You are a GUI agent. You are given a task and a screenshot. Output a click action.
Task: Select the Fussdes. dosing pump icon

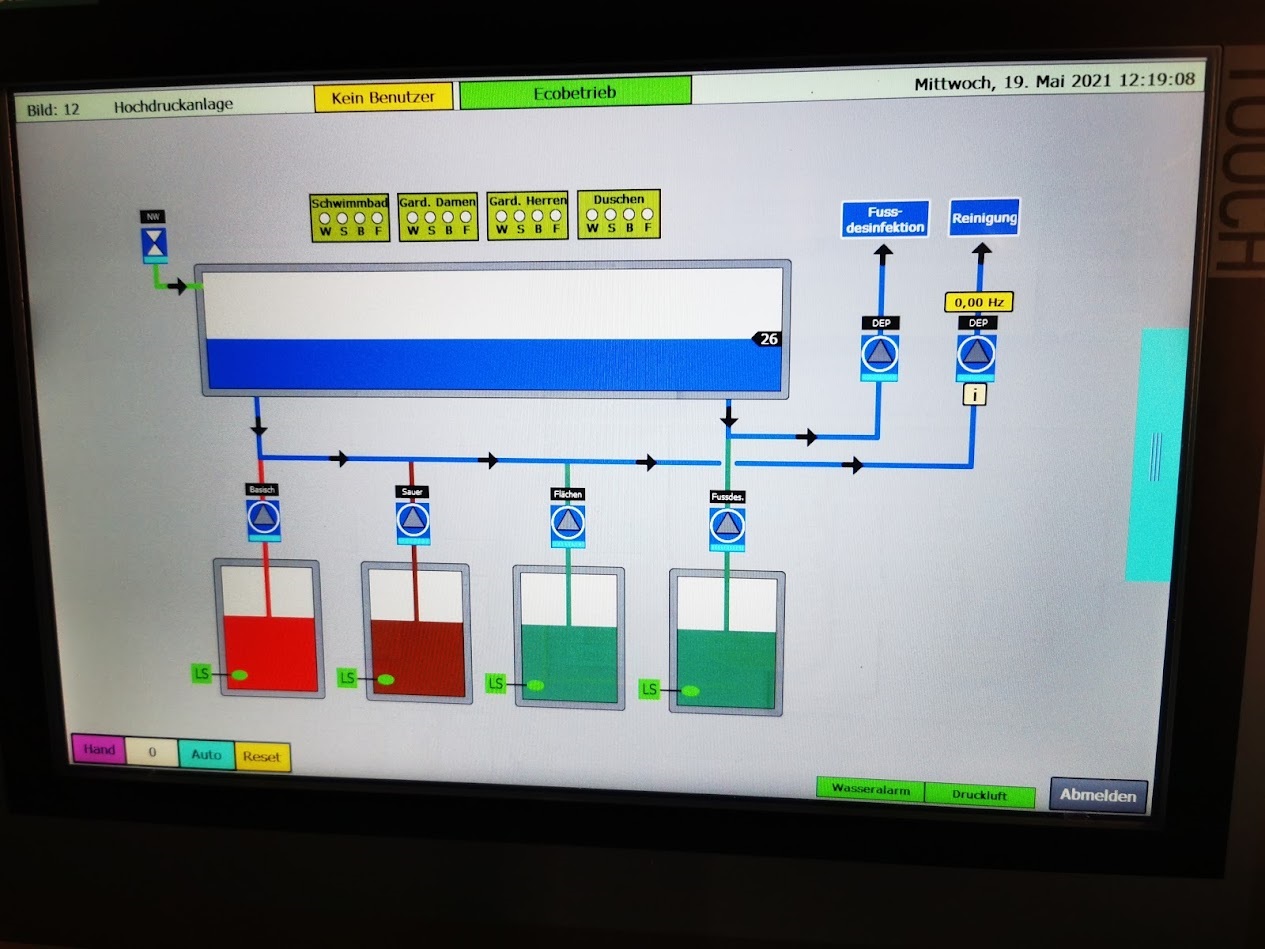coord(727,526)
